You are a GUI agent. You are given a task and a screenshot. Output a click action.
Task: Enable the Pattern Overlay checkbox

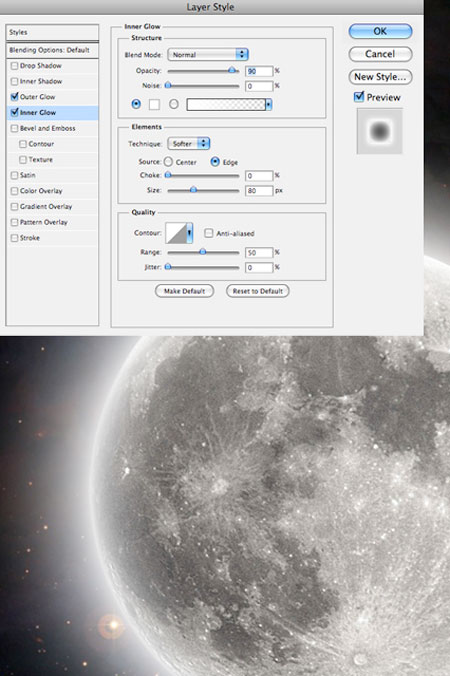[14, 222]
